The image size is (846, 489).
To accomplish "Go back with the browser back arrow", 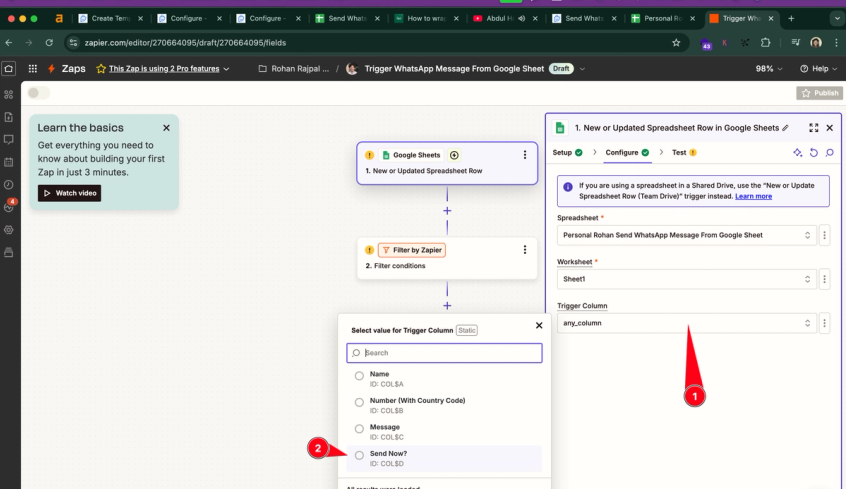I will [9, 43].
